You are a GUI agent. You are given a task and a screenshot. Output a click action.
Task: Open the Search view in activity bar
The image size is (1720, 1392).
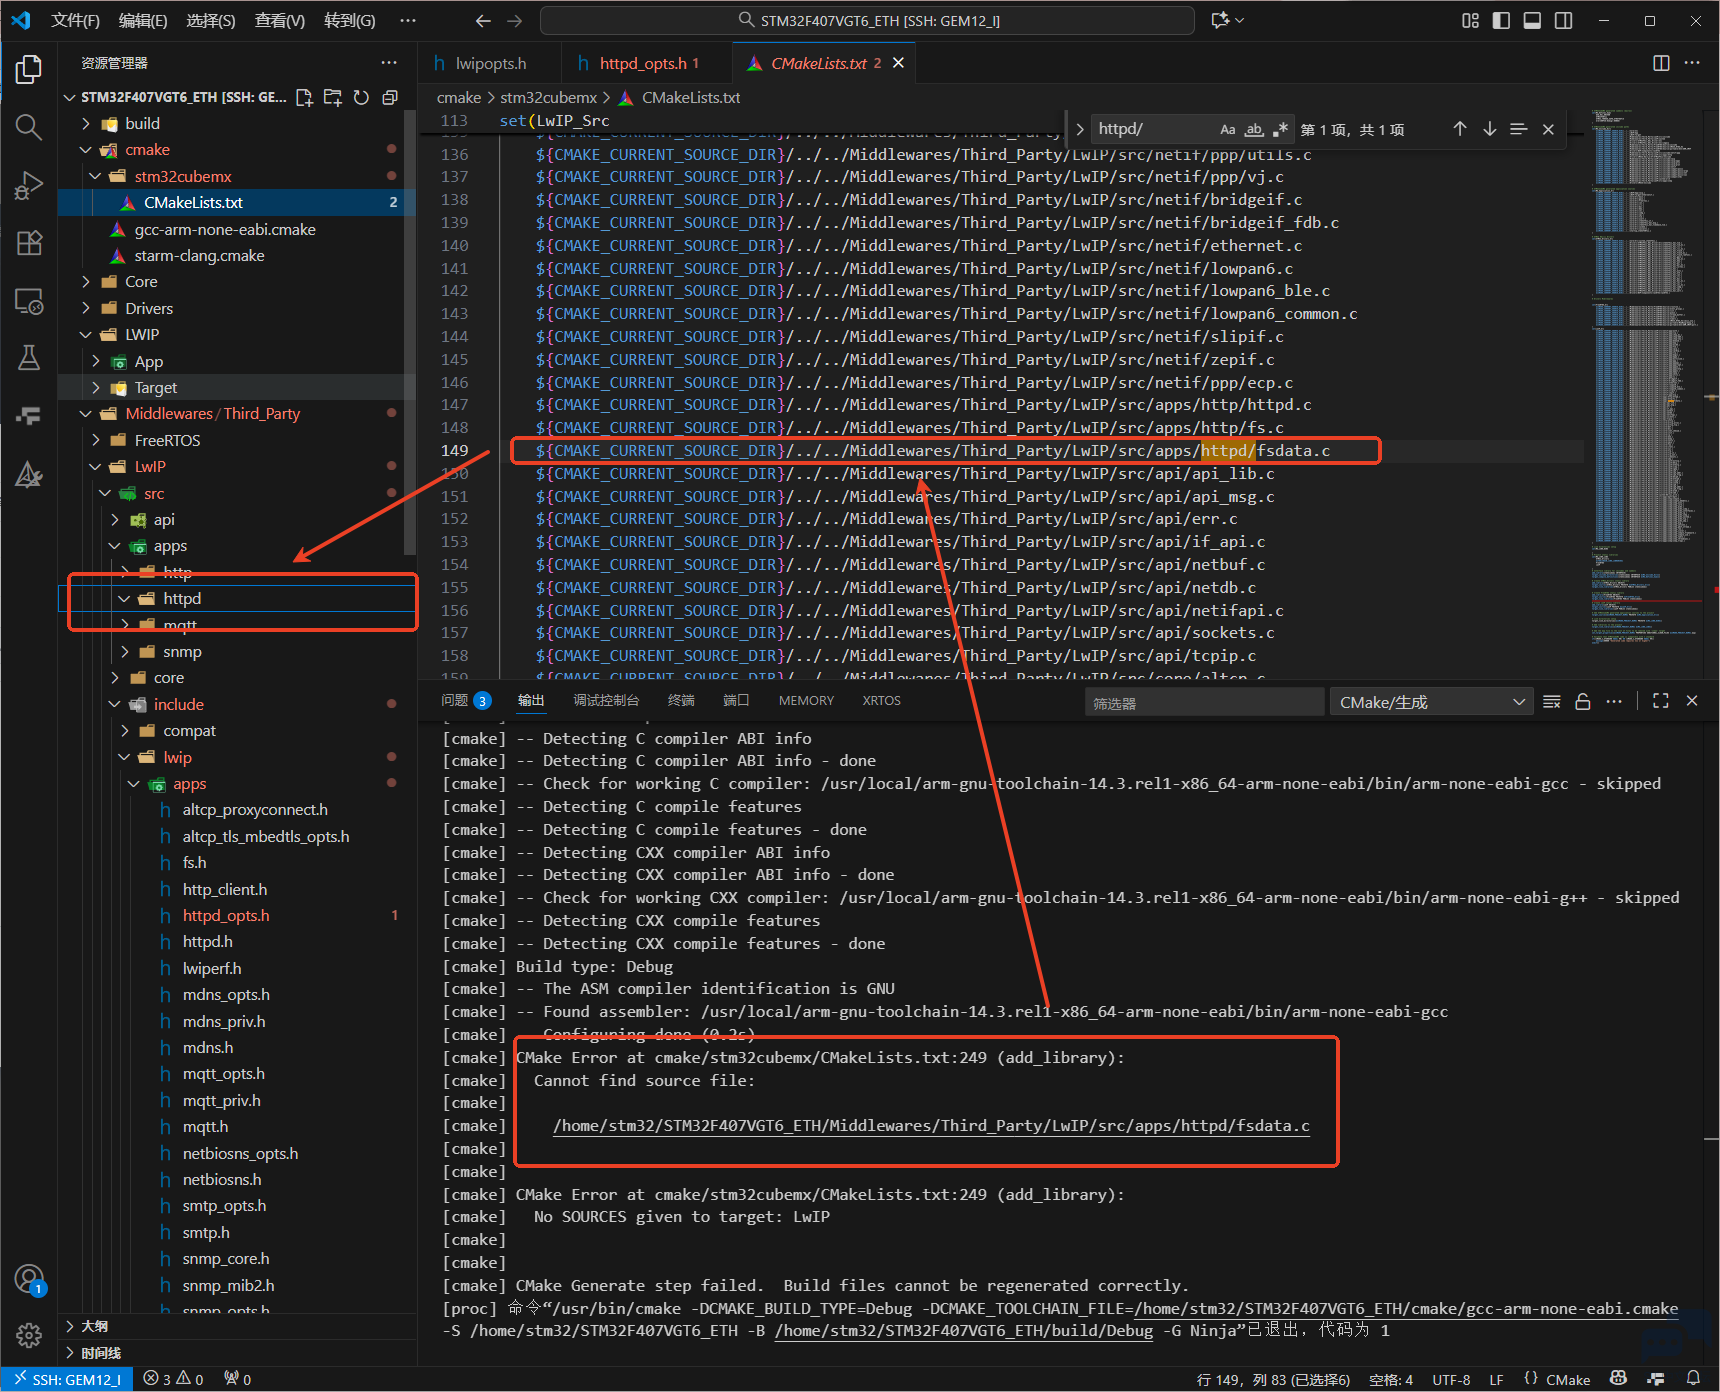[x=28, y=127]
